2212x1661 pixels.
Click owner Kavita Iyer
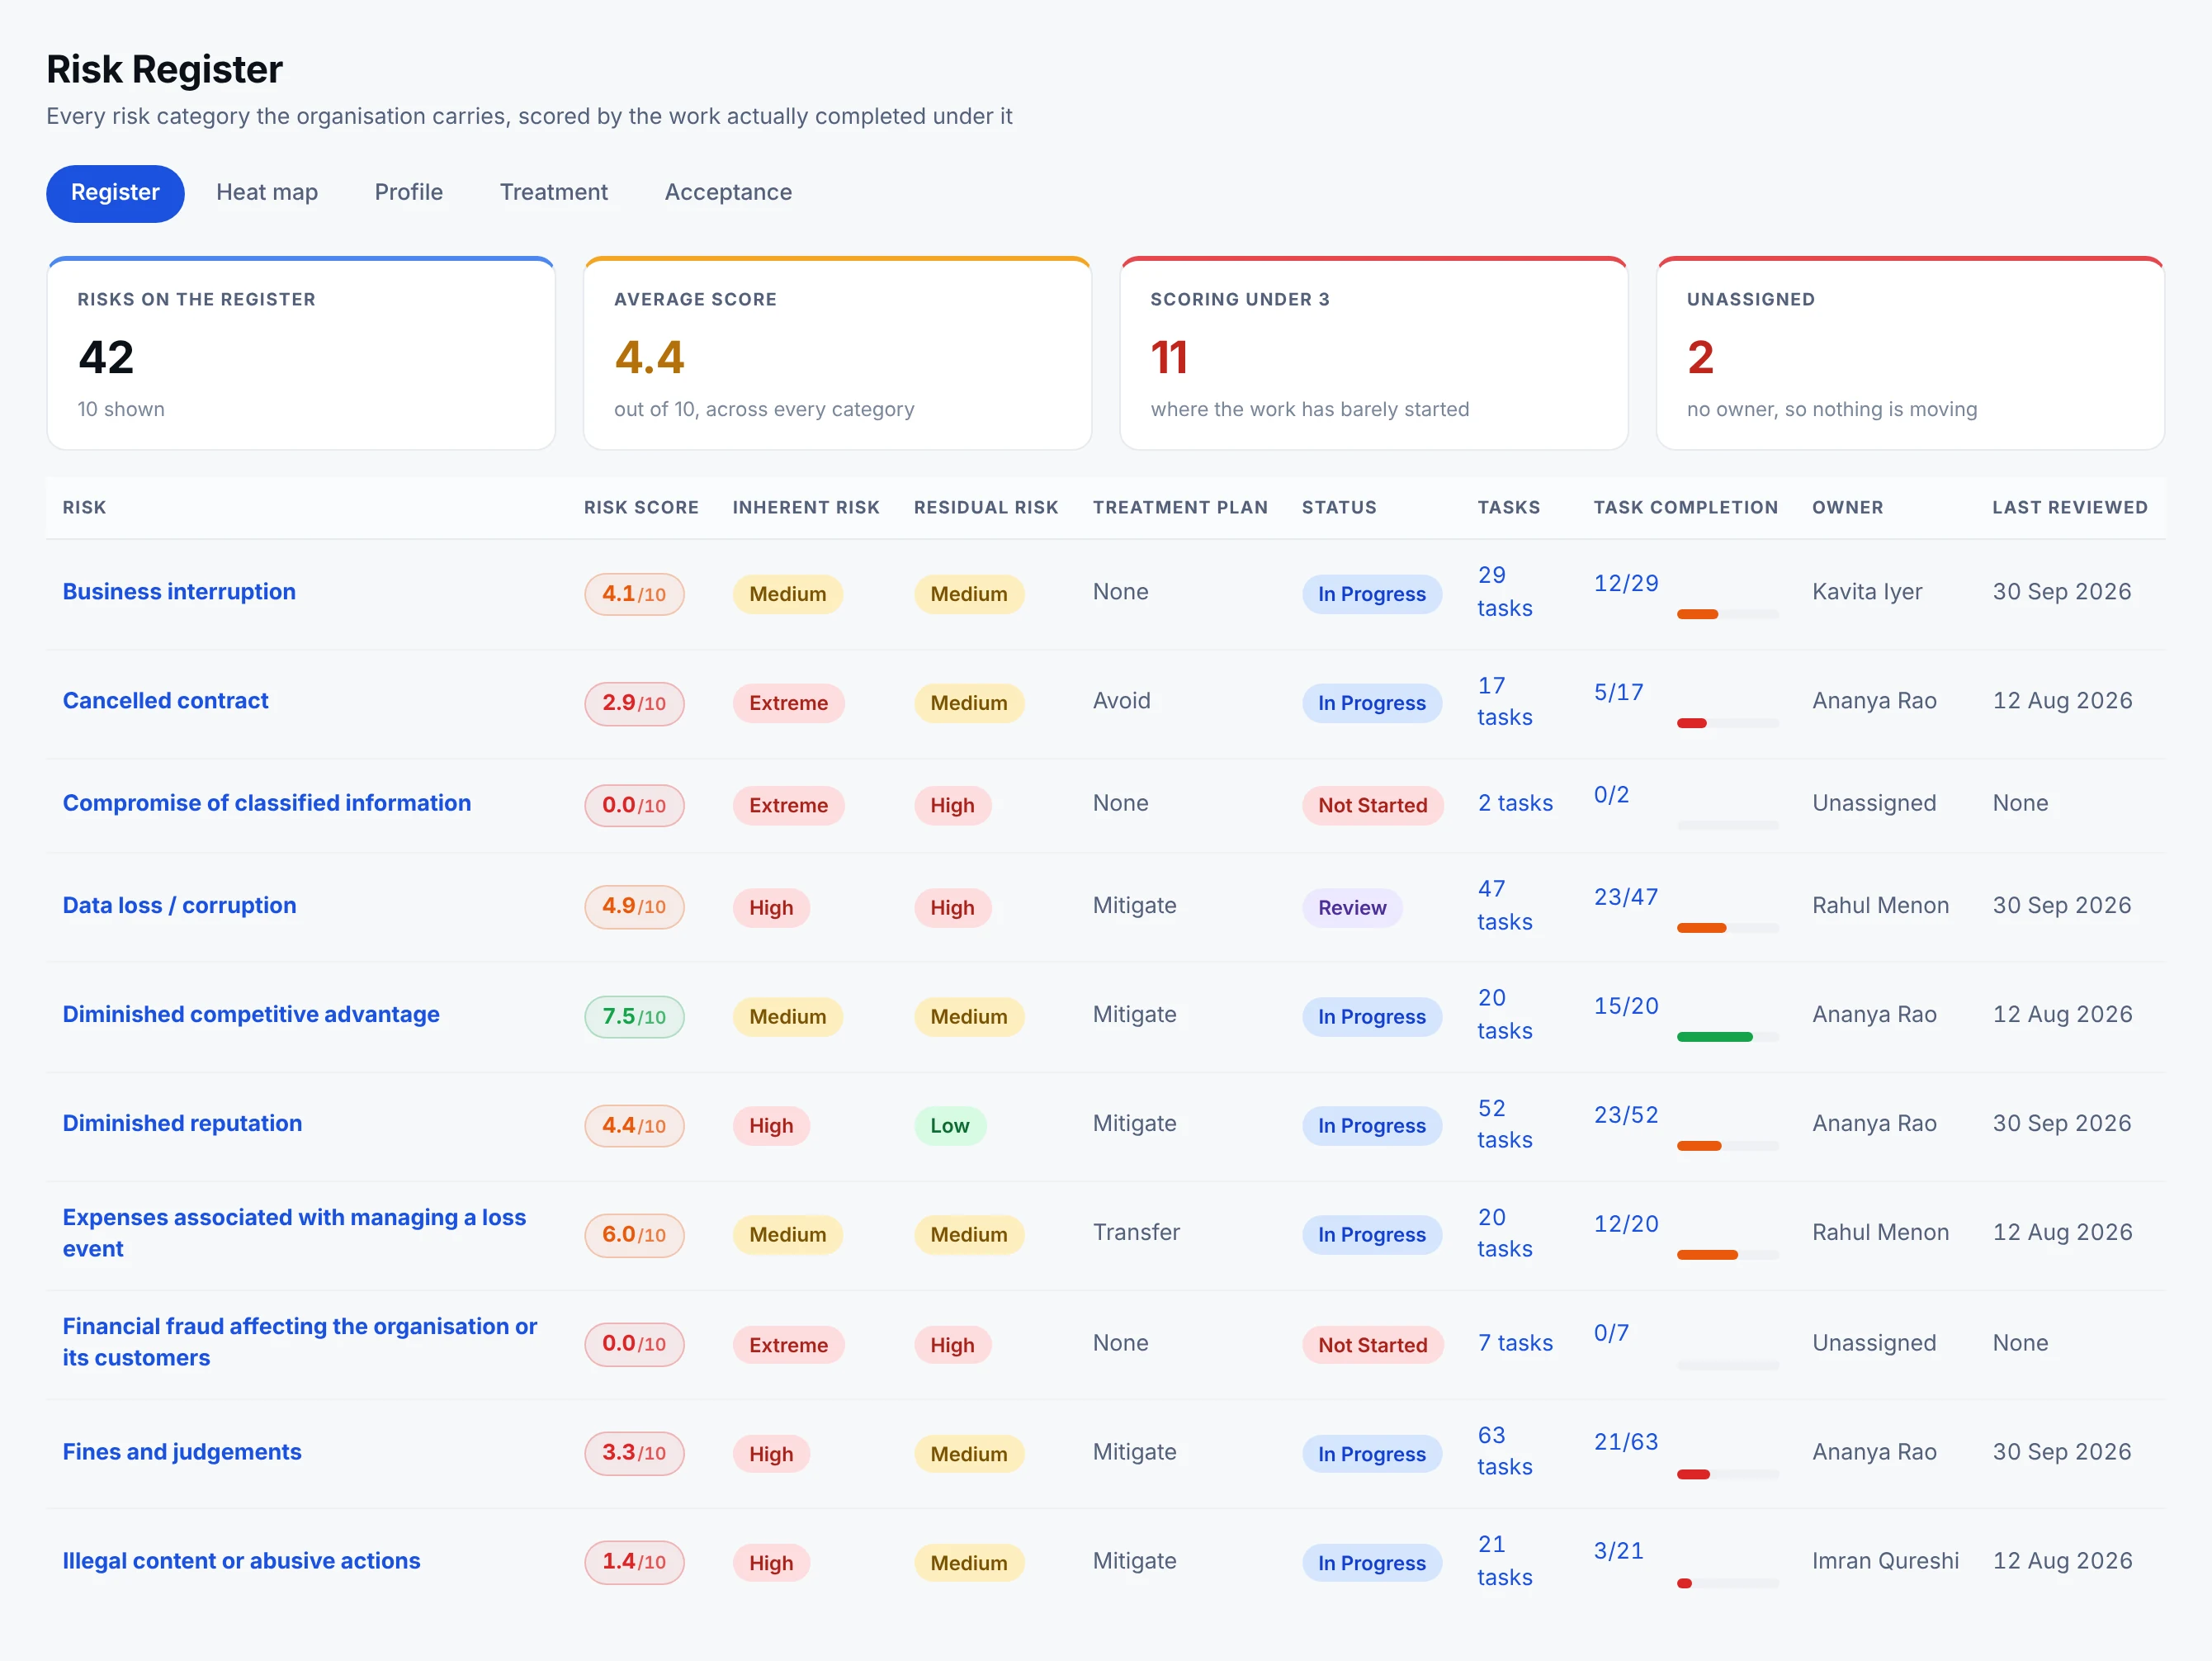pos(1867,592)
